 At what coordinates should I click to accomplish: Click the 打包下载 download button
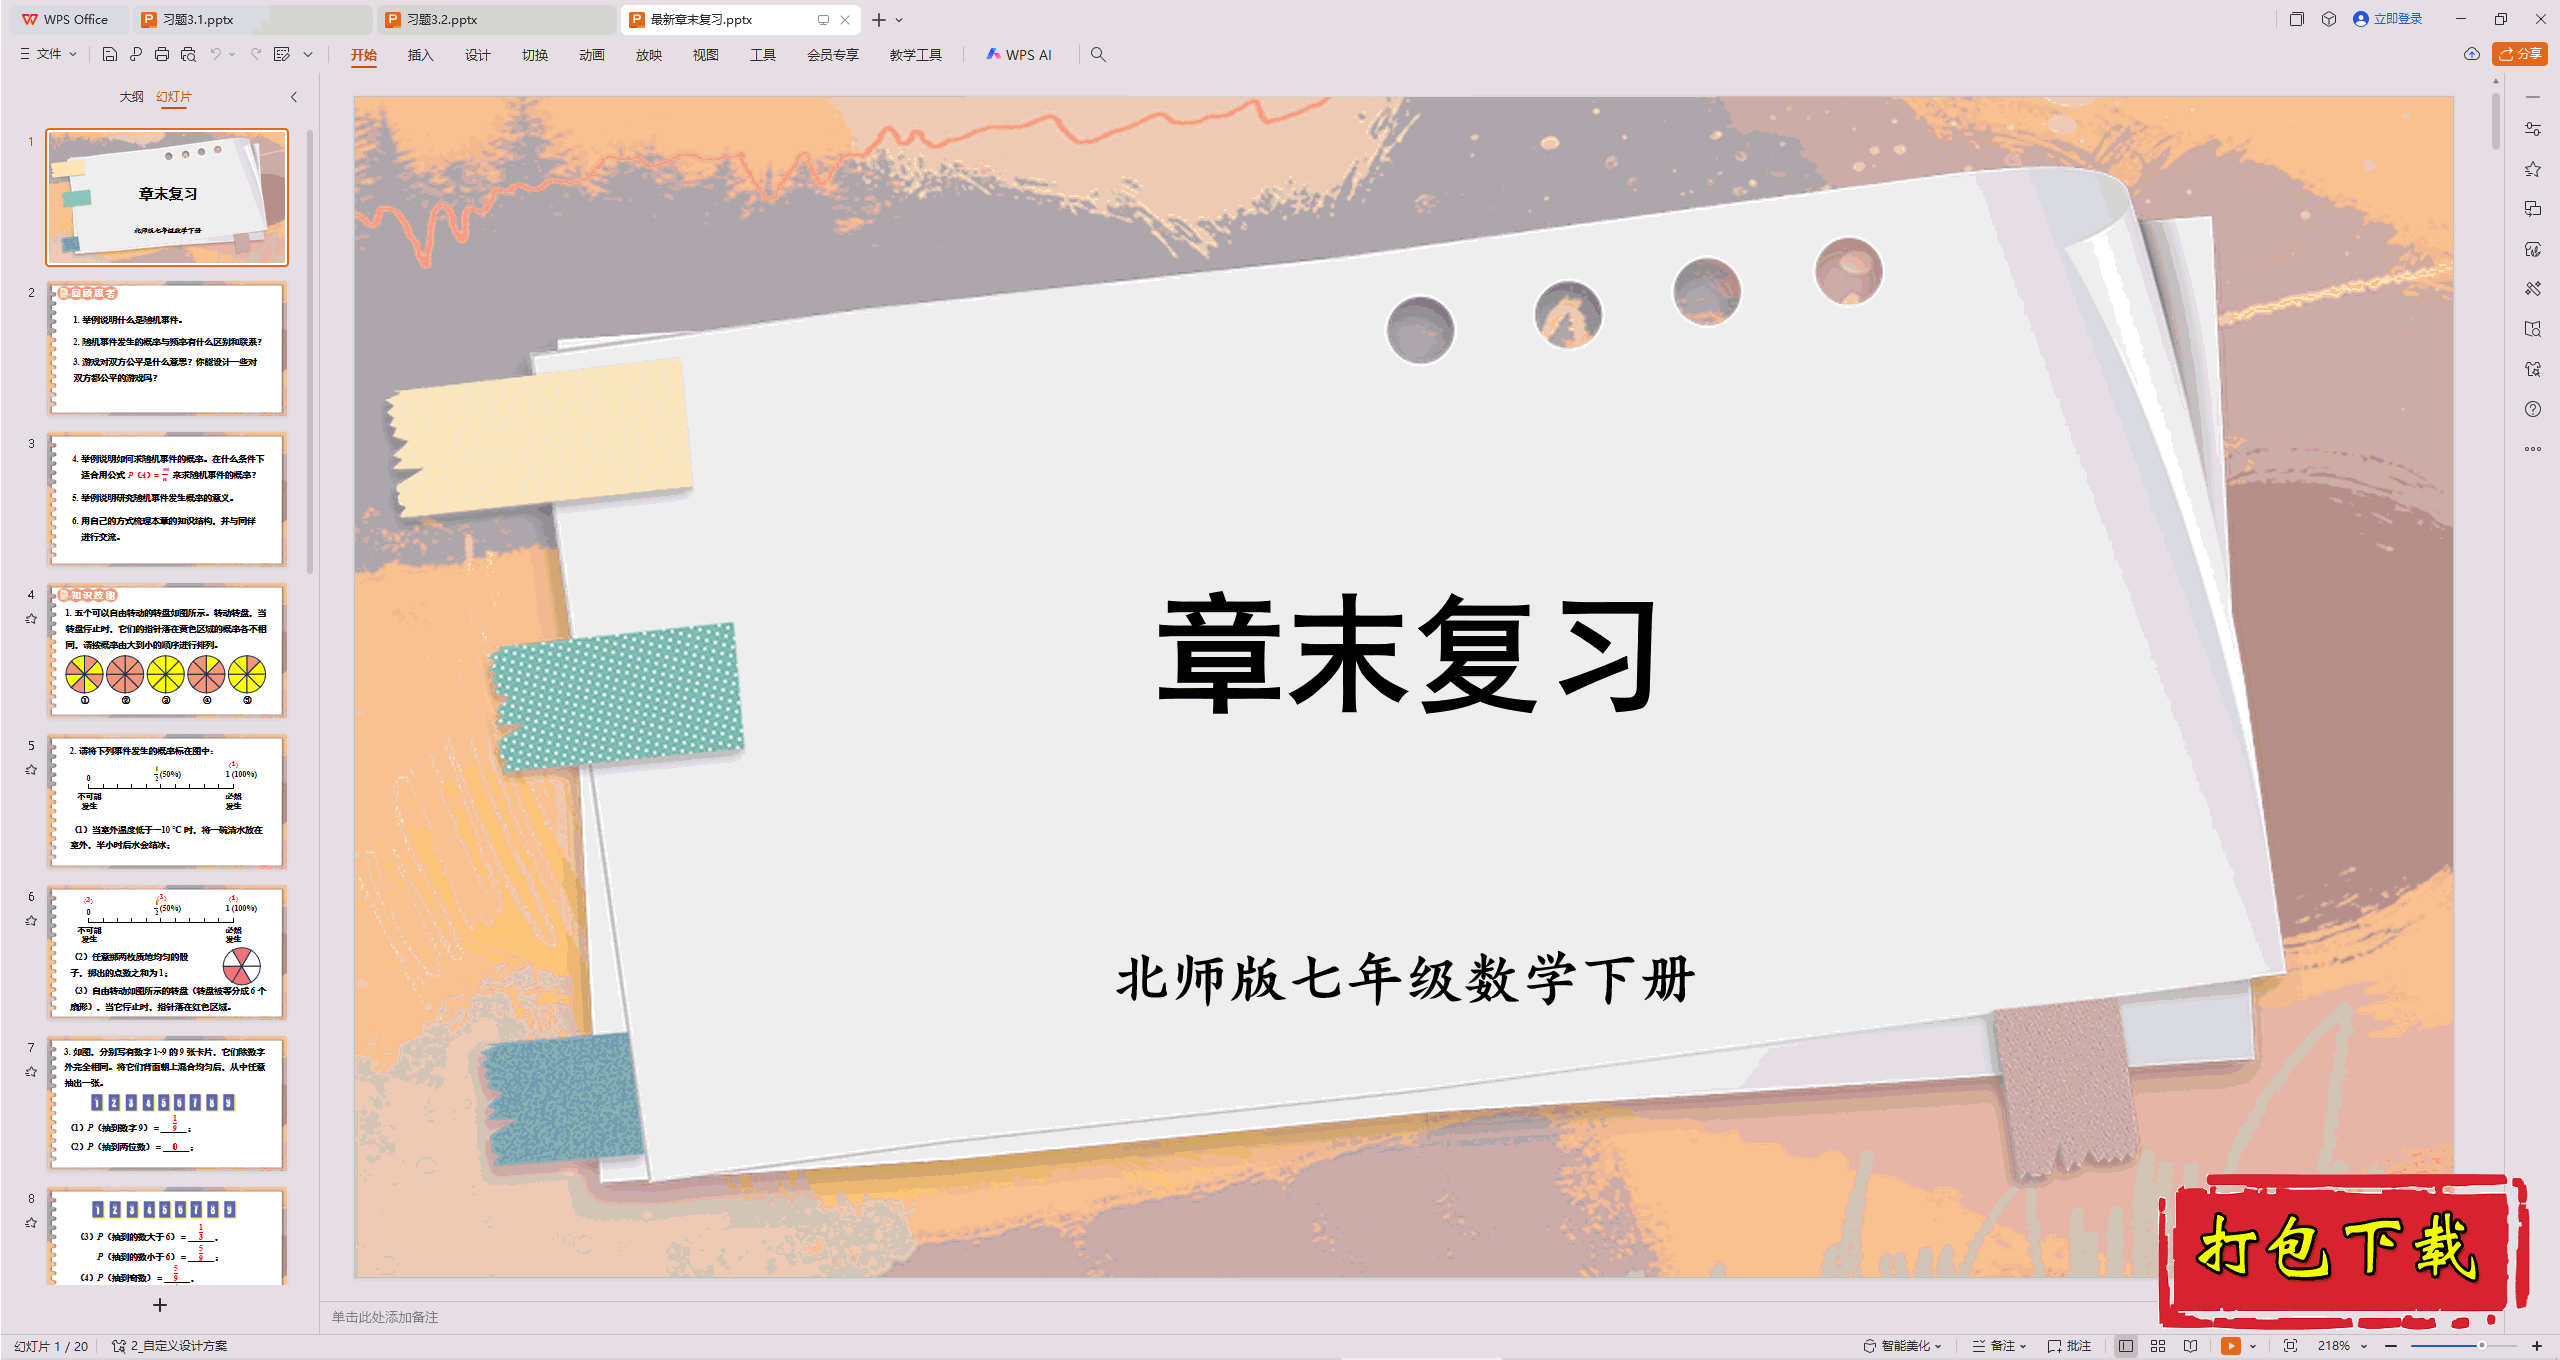[x=2343, y=1250]
